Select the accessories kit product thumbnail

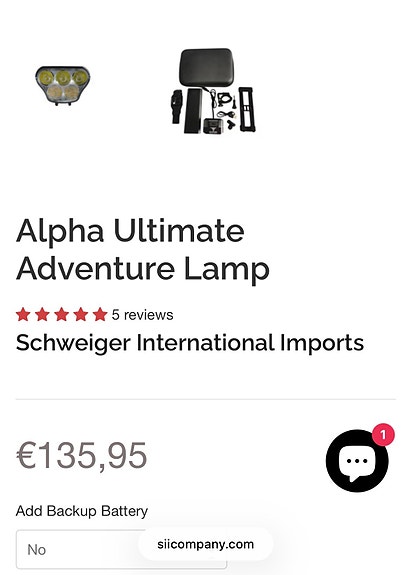(x=213, y=91)
